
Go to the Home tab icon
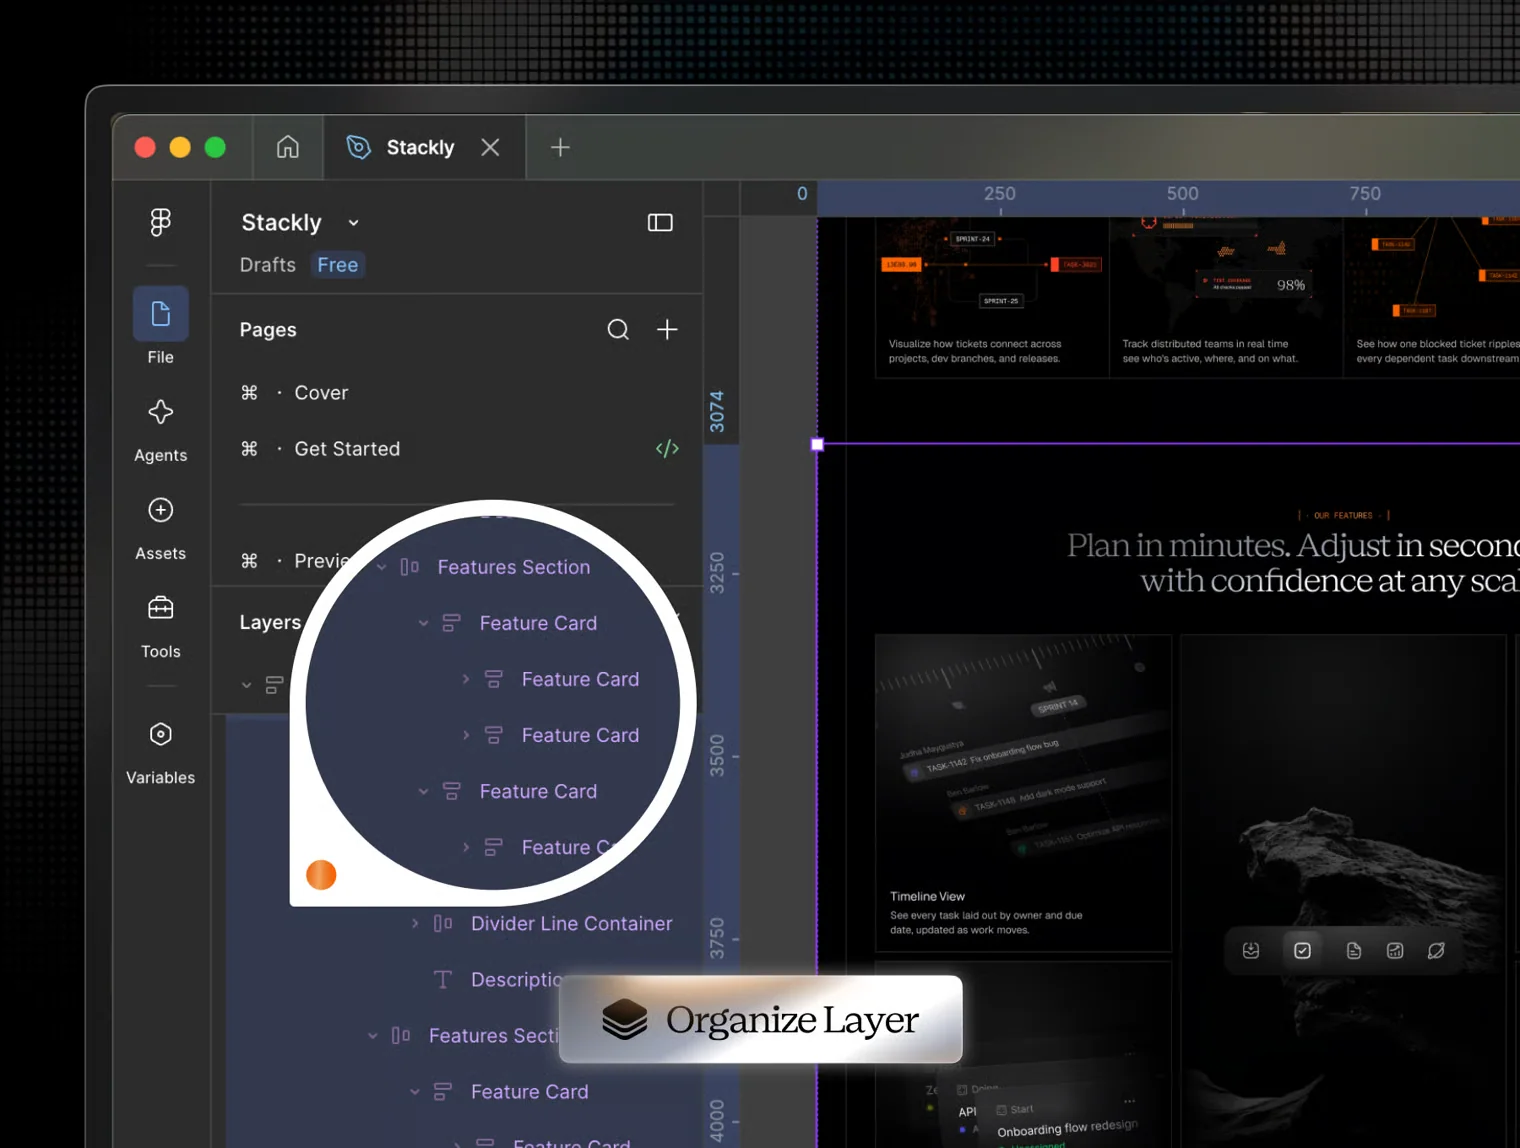(288, 147)
